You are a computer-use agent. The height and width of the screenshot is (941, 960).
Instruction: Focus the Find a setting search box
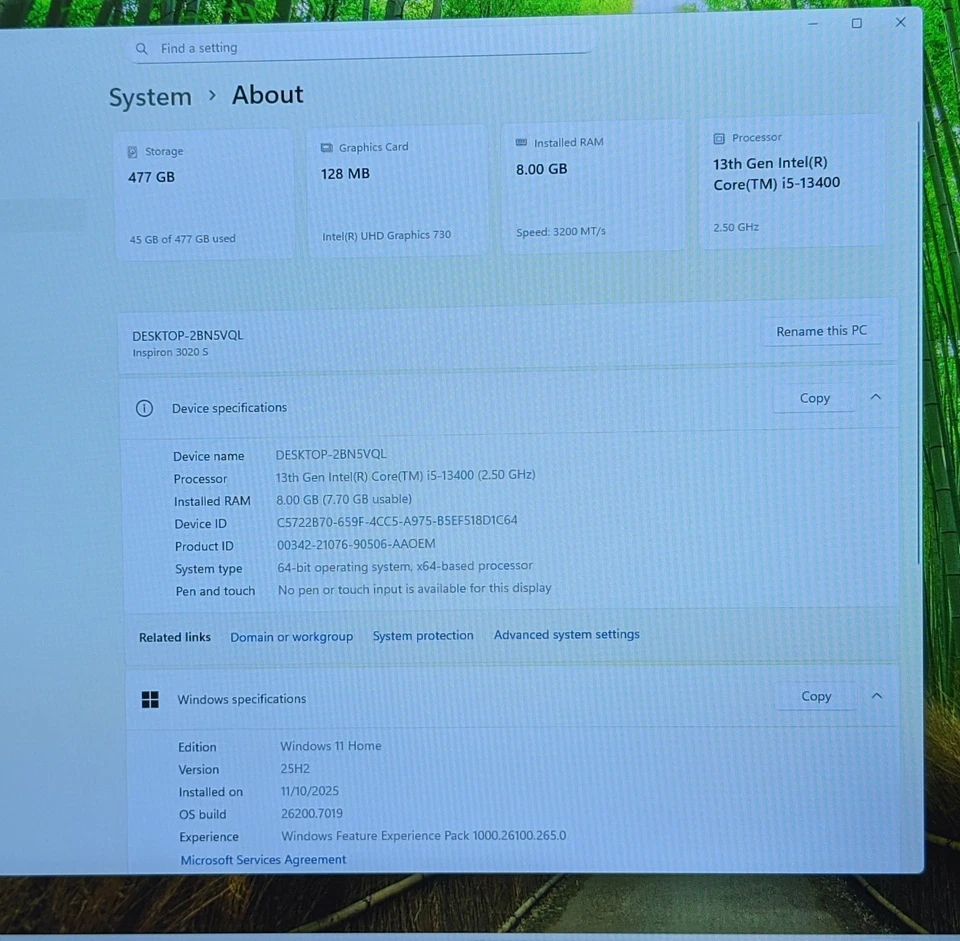click(x=360, y=46)
